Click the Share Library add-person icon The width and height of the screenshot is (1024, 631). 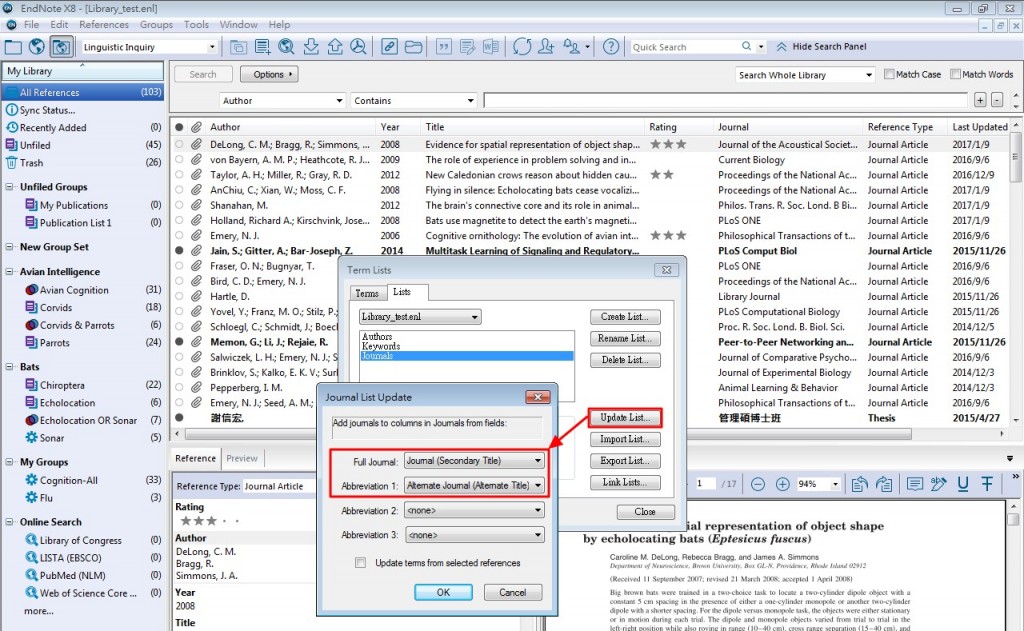tap(546, 47)
